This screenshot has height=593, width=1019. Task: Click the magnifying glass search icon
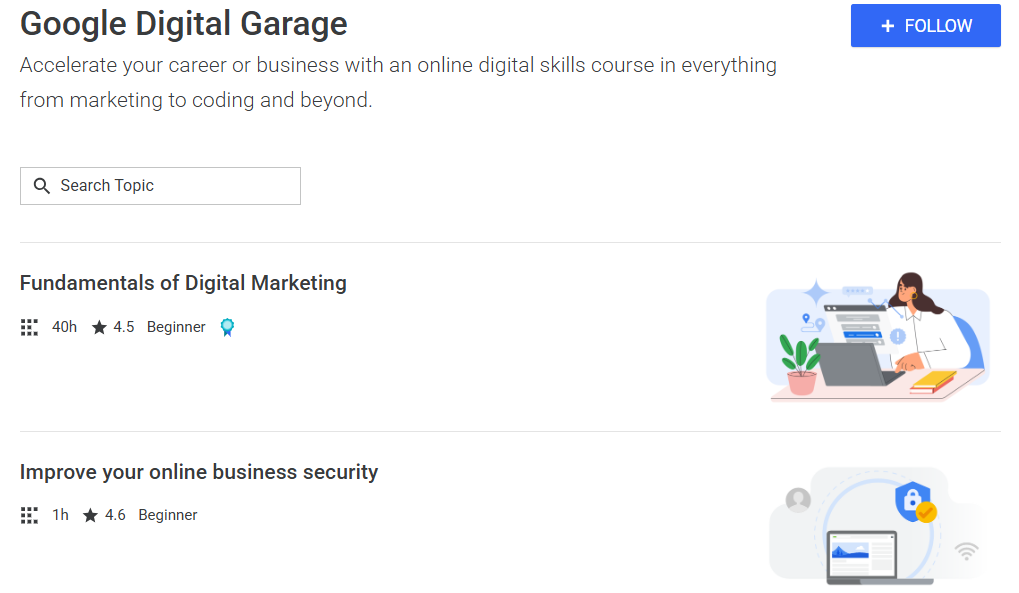click(x=41, y=185)
